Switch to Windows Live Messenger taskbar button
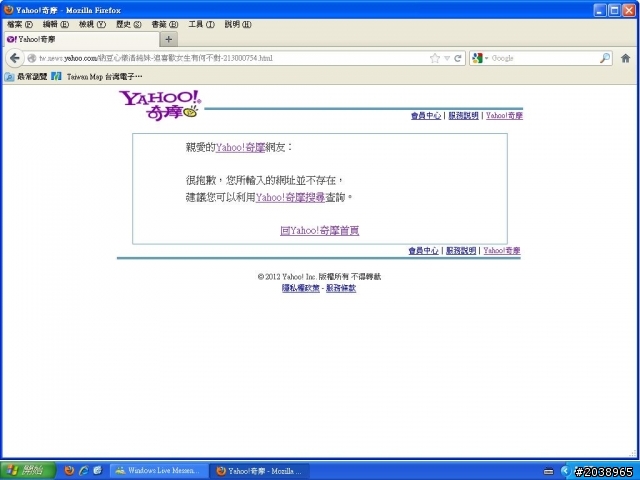Image resolution: width=640 pixels, height=480 pixels. [159, 471]
